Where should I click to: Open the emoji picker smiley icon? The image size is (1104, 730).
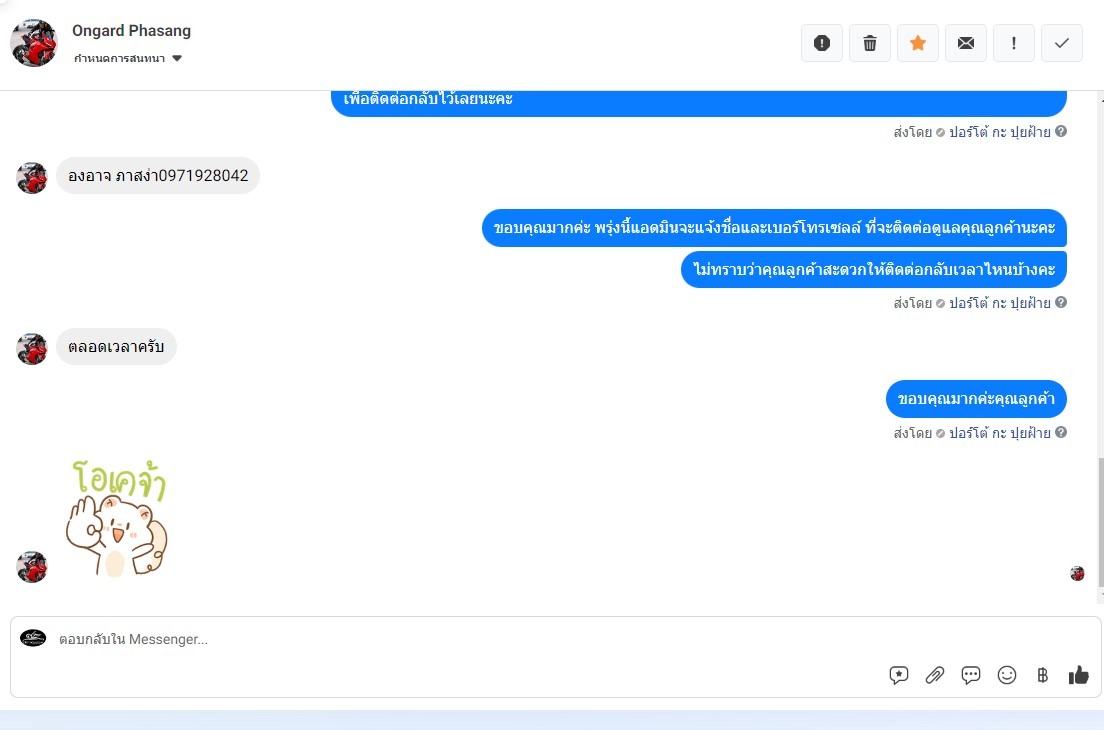tap(1007, 675)
